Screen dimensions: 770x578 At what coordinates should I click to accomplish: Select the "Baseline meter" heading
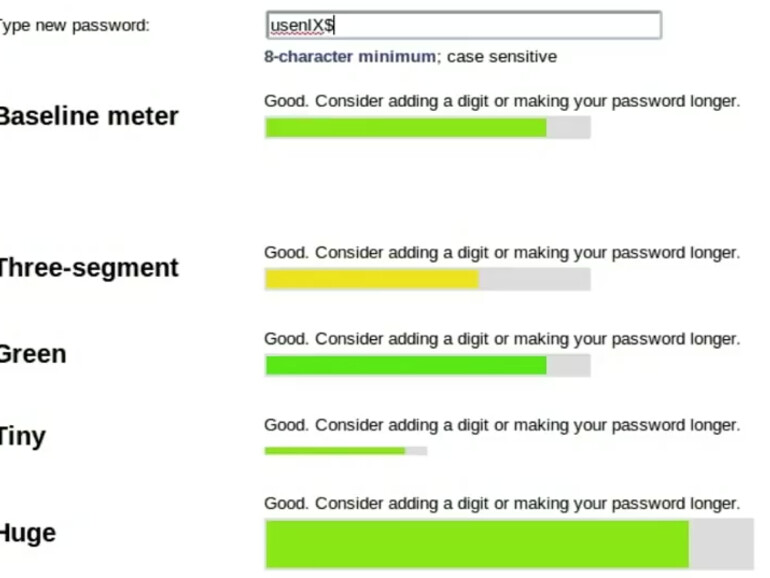click(x=87, y=116)
